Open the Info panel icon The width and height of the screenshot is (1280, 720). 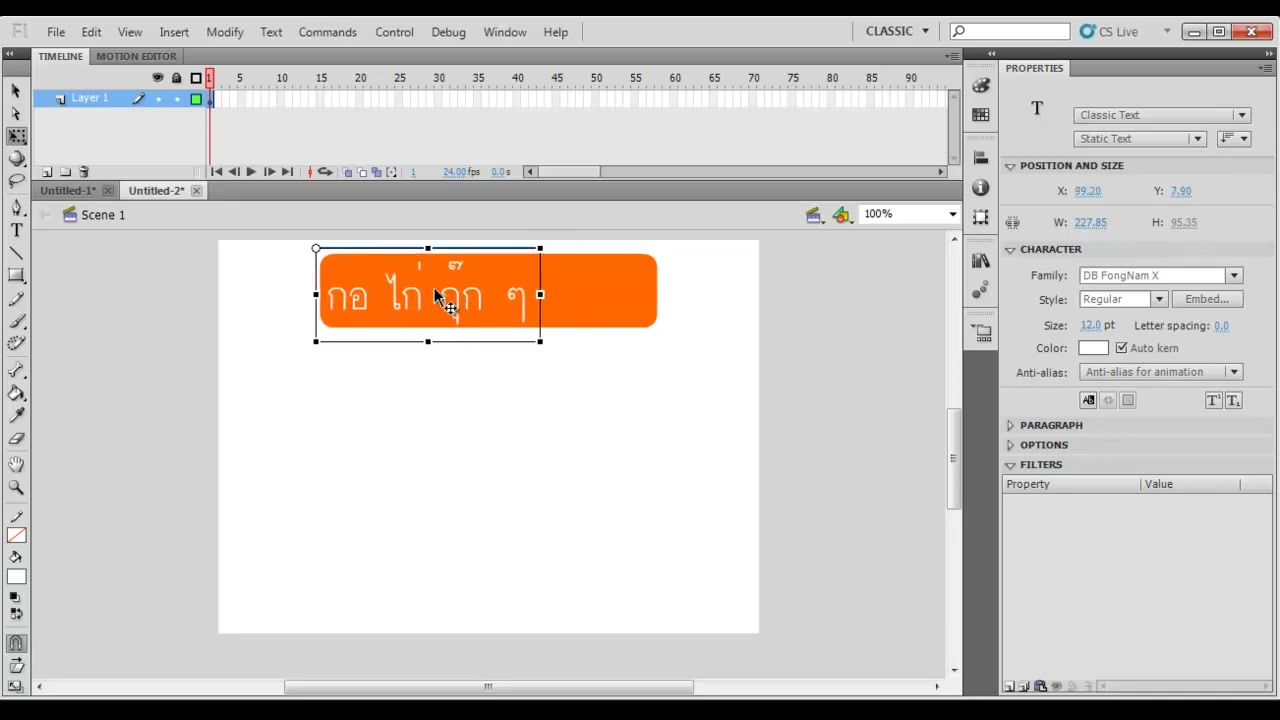click(981, 188)
